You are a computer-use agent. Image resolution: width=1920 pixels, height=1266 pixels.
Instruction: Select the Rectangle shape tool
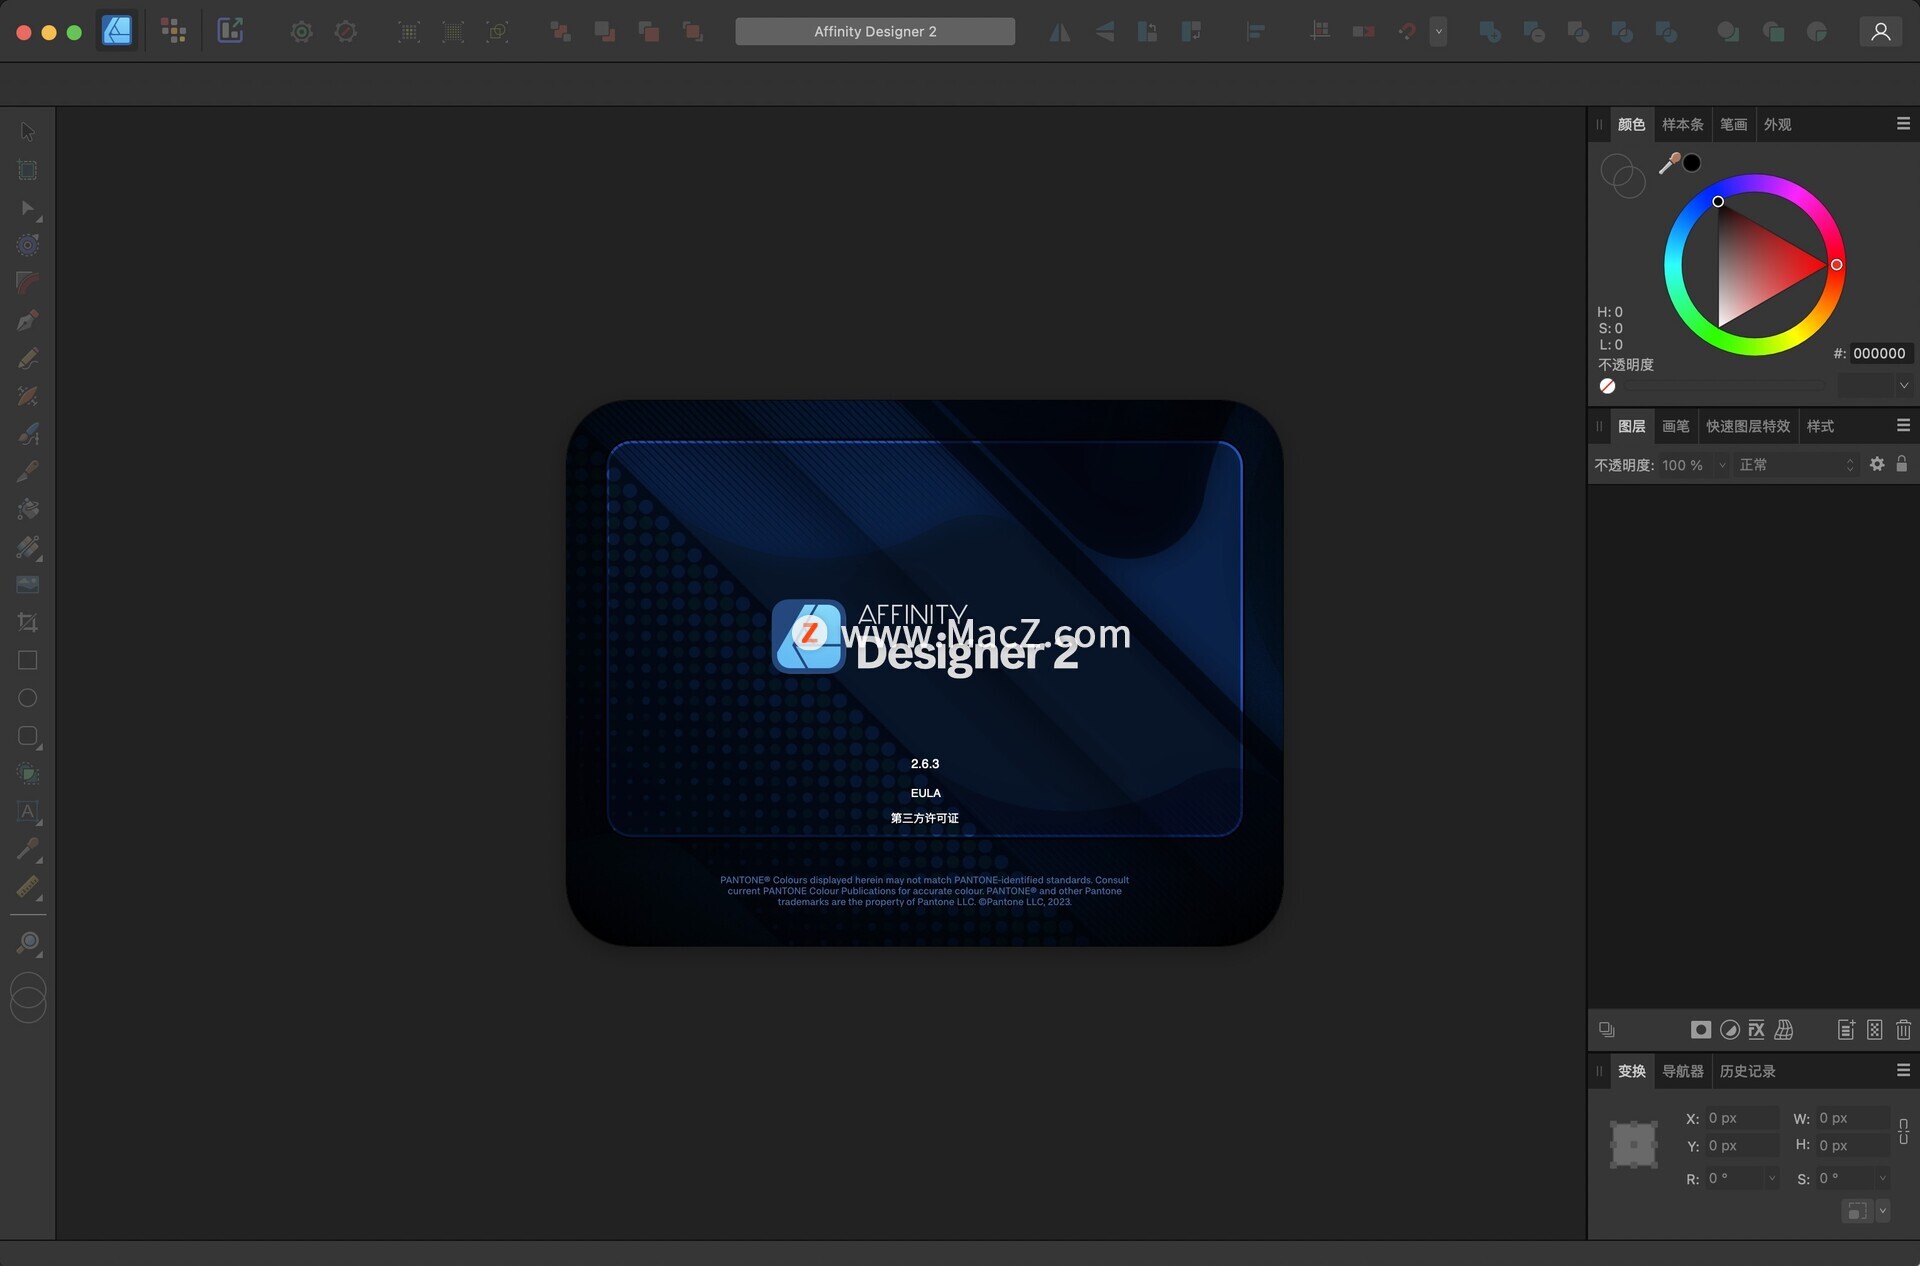click(x=28, y=660)
